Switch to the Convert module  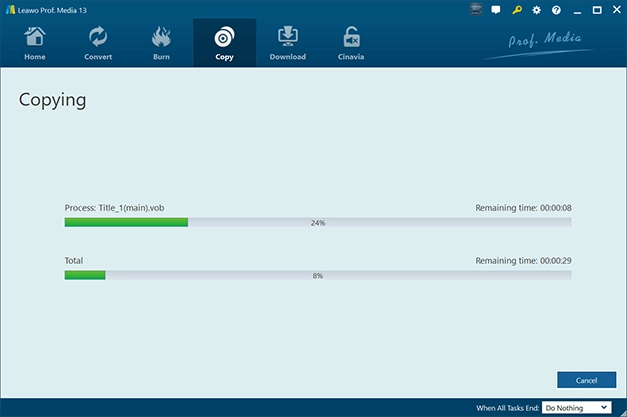pyautogui.click(x=98, y=43)
